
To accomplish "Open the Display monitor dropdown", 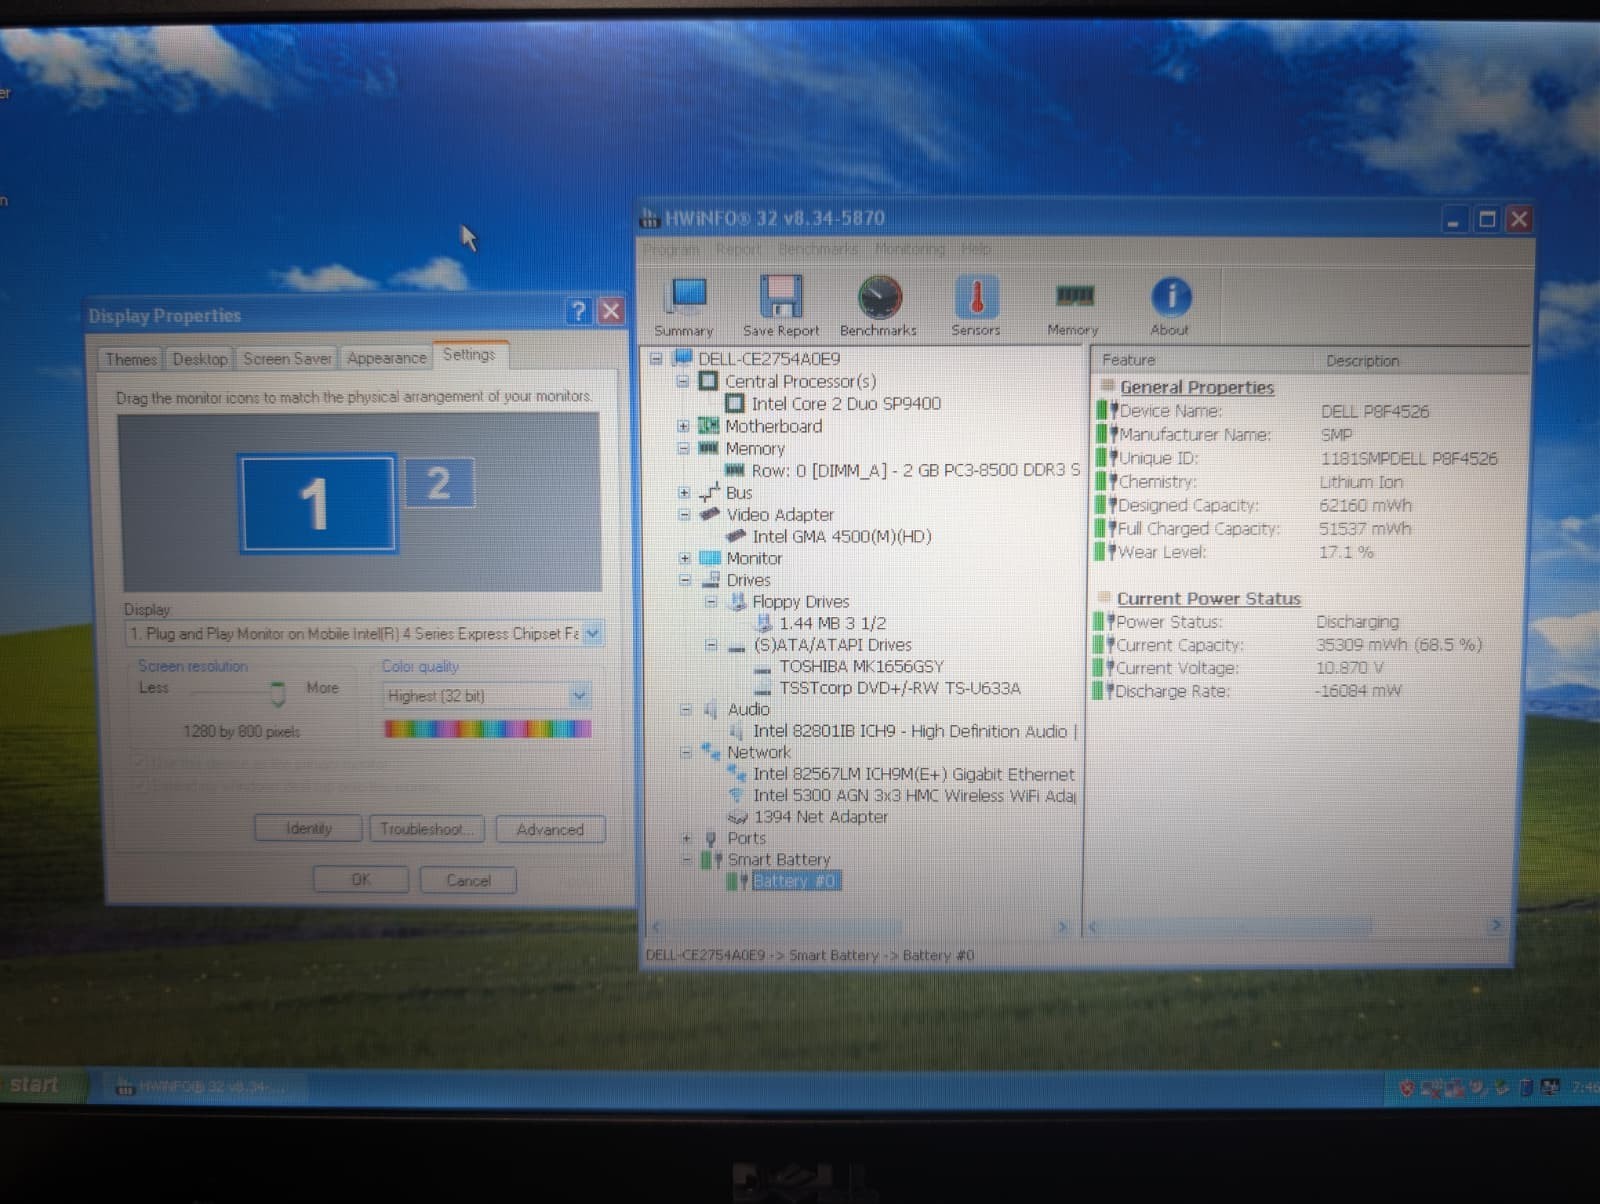I will point(592,633).
